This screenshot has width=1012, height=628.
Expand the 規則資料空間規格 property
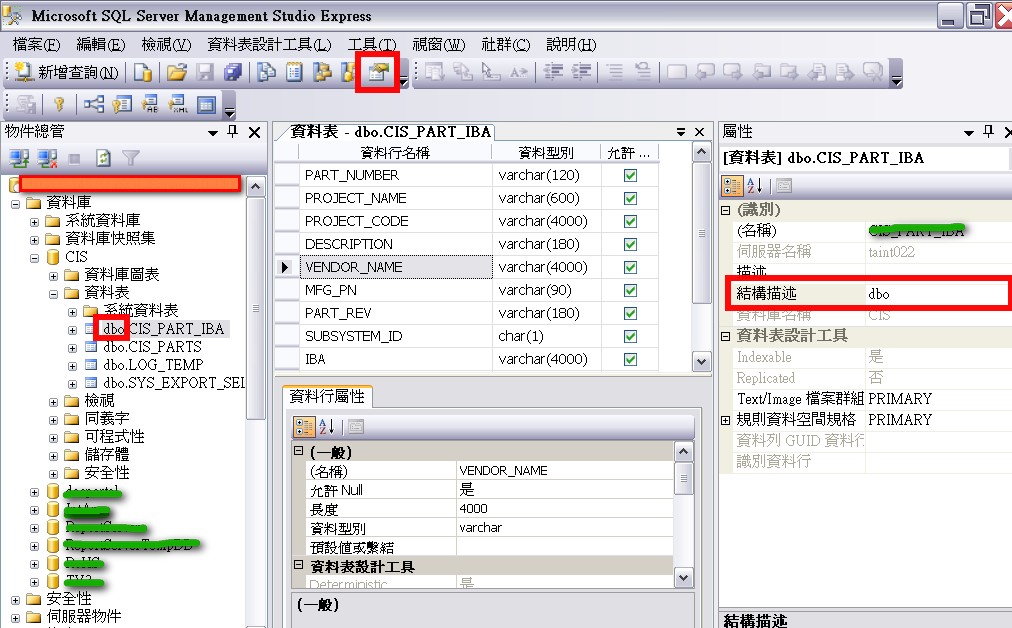[x=725, y=420]
